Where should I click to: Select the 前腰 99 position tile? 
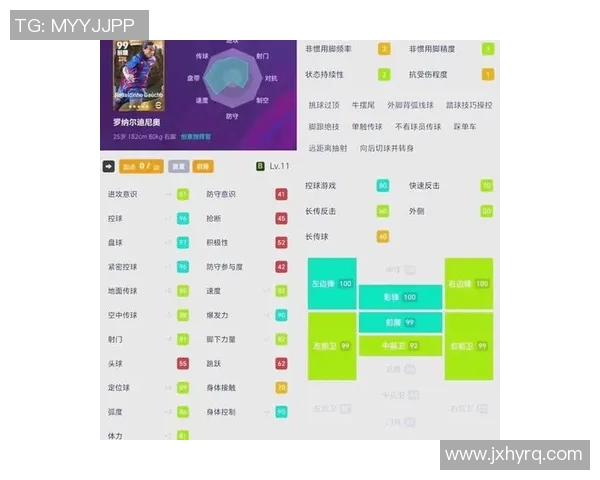coord(400,322)
